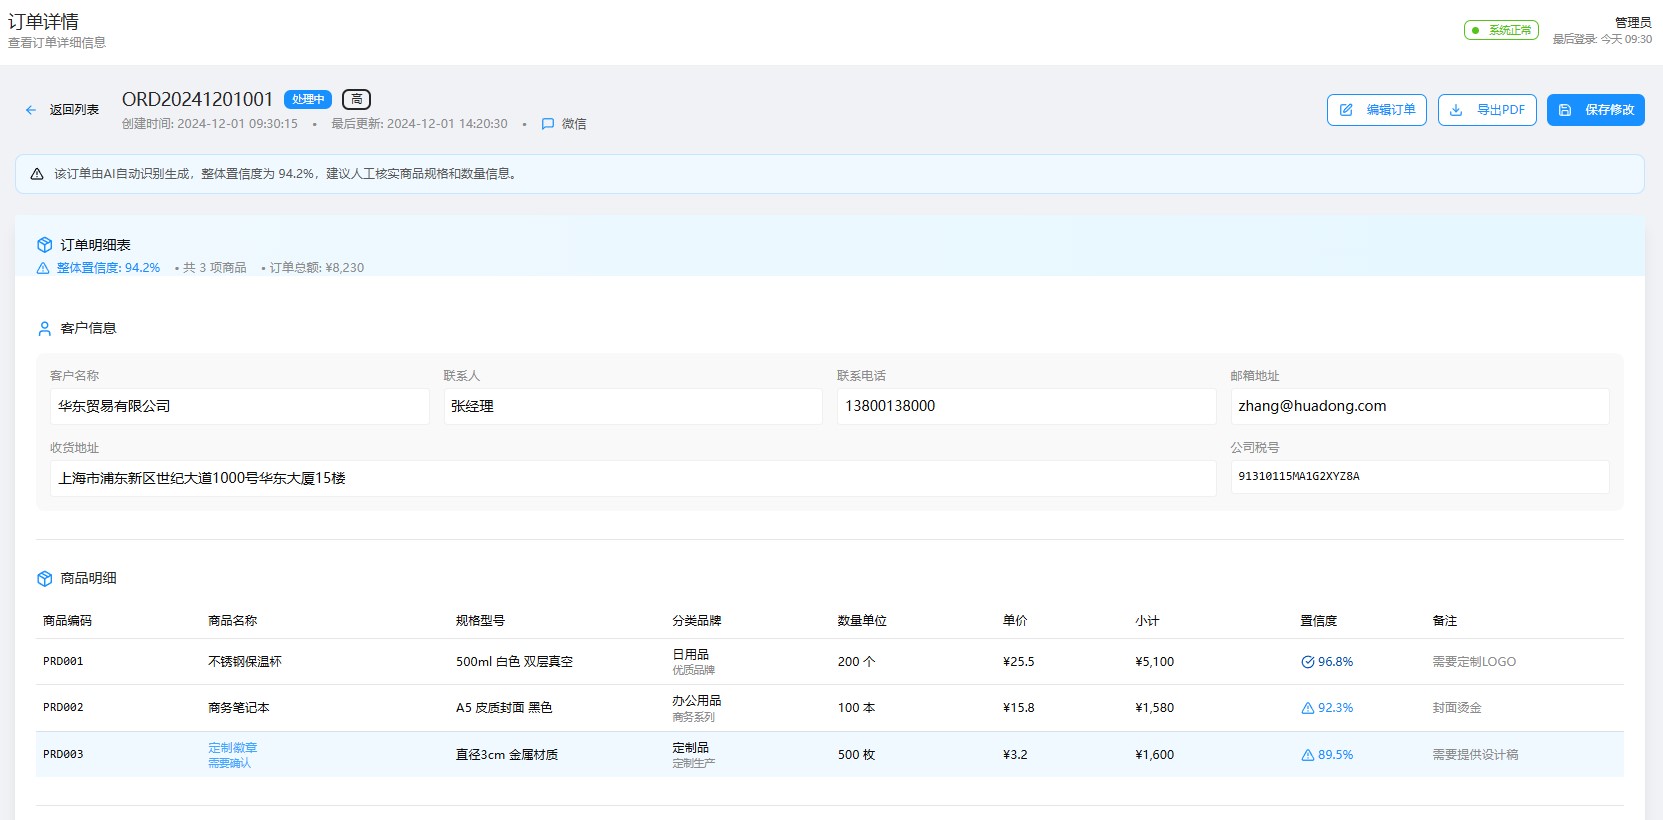
Task: Click the back arrow icon beside 返回列表
Action: pyautogui.click(x=31, y=110)
